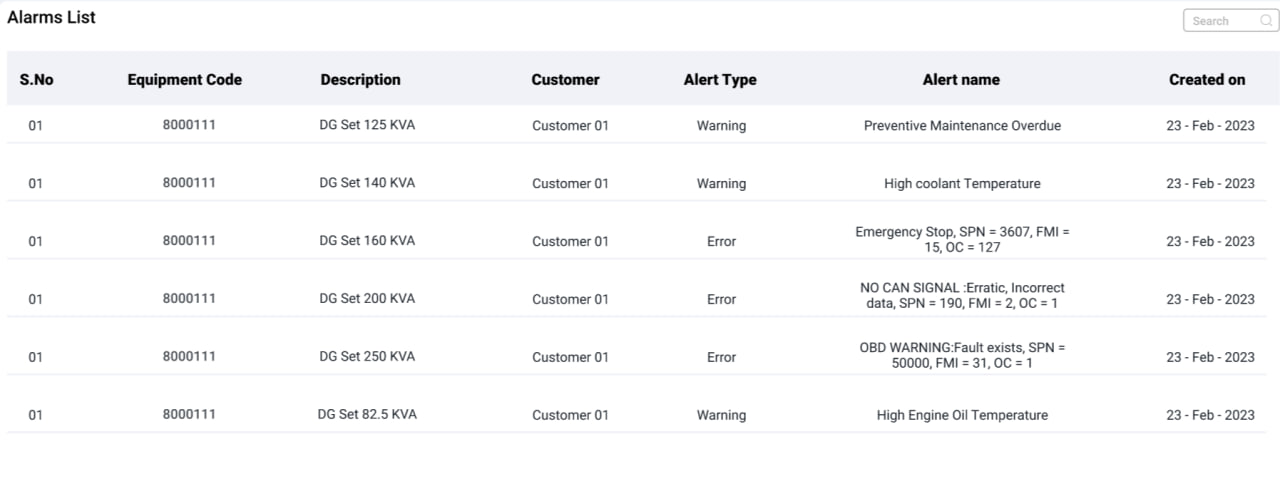Image resolution: width=1280 pixels, height=486 pixels.
Task: Click equipment code 8000111 in DG Set 200 KVA row
Action: point(189,298)
